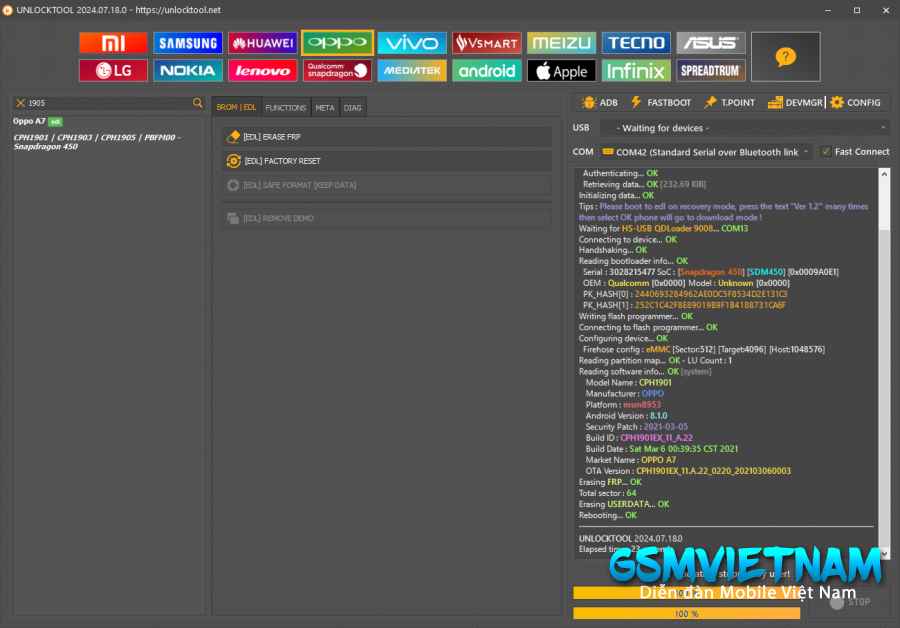
Task: Select the Oppo brand logo
Action: point(338,43)
